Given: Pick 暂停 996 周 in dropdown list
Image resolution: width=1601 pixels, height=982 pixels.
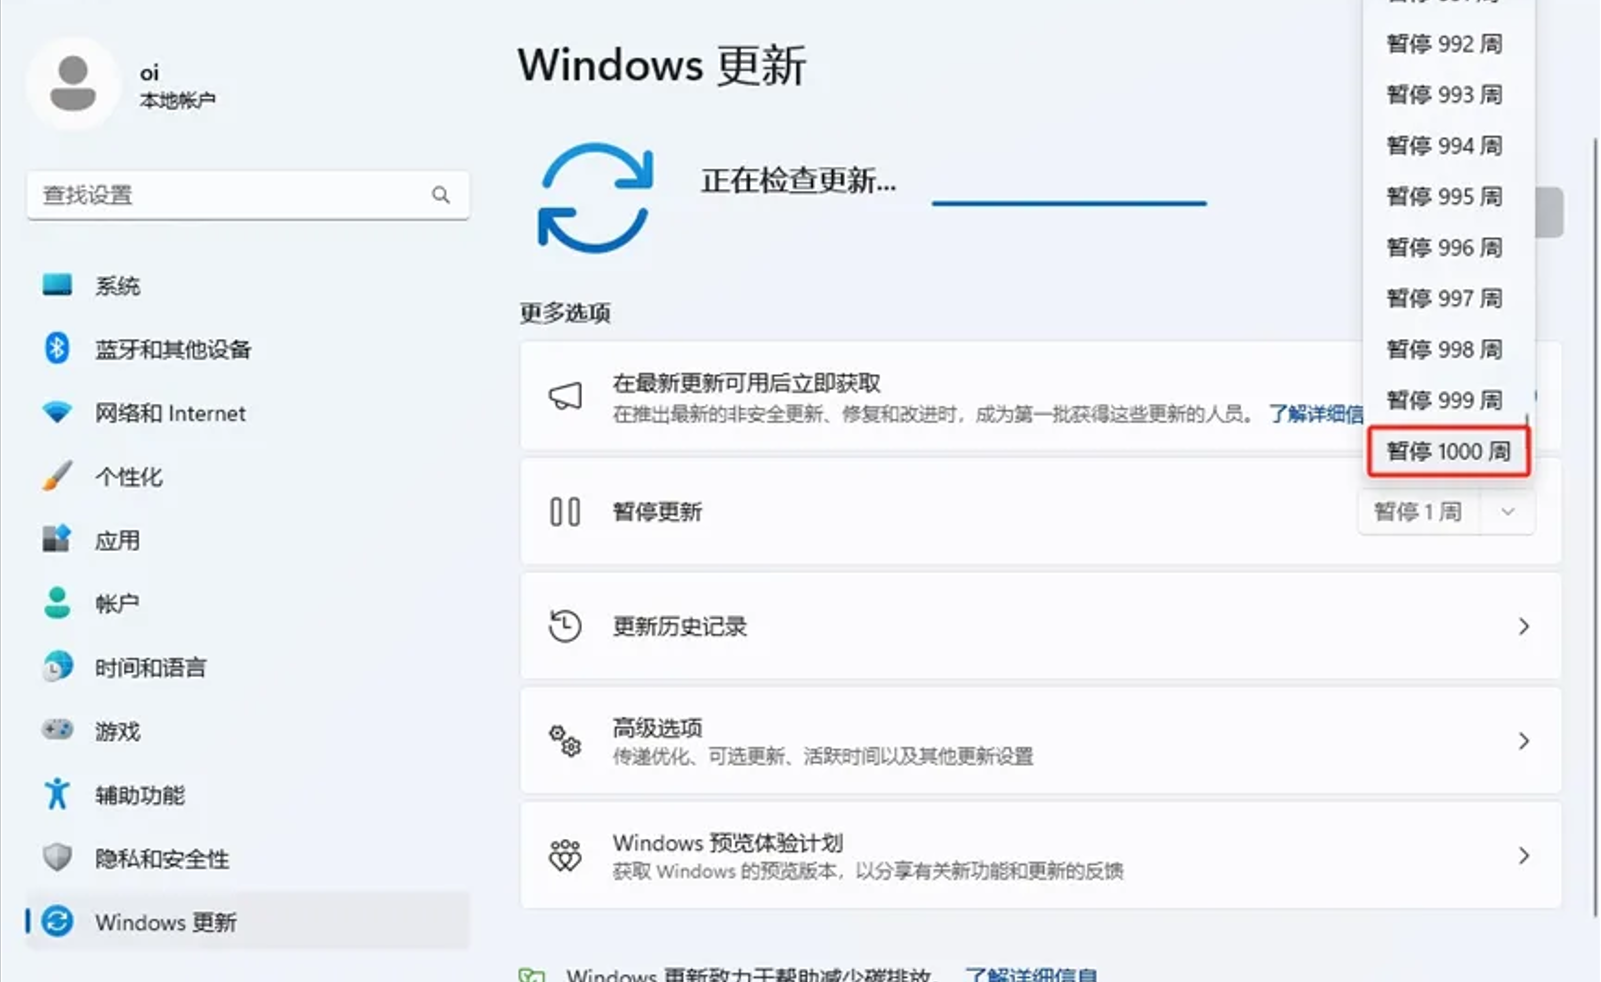Looking at the screenshot, I should point(1445,247).
